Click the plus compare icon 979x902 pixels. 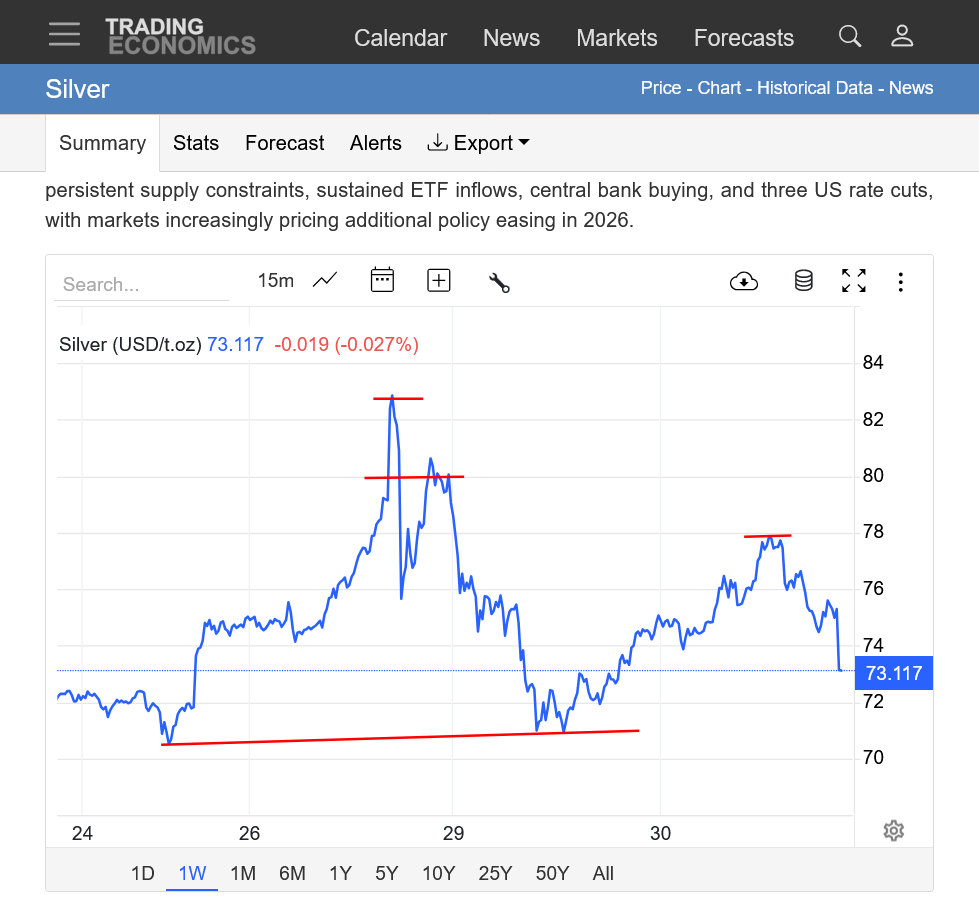439,280
